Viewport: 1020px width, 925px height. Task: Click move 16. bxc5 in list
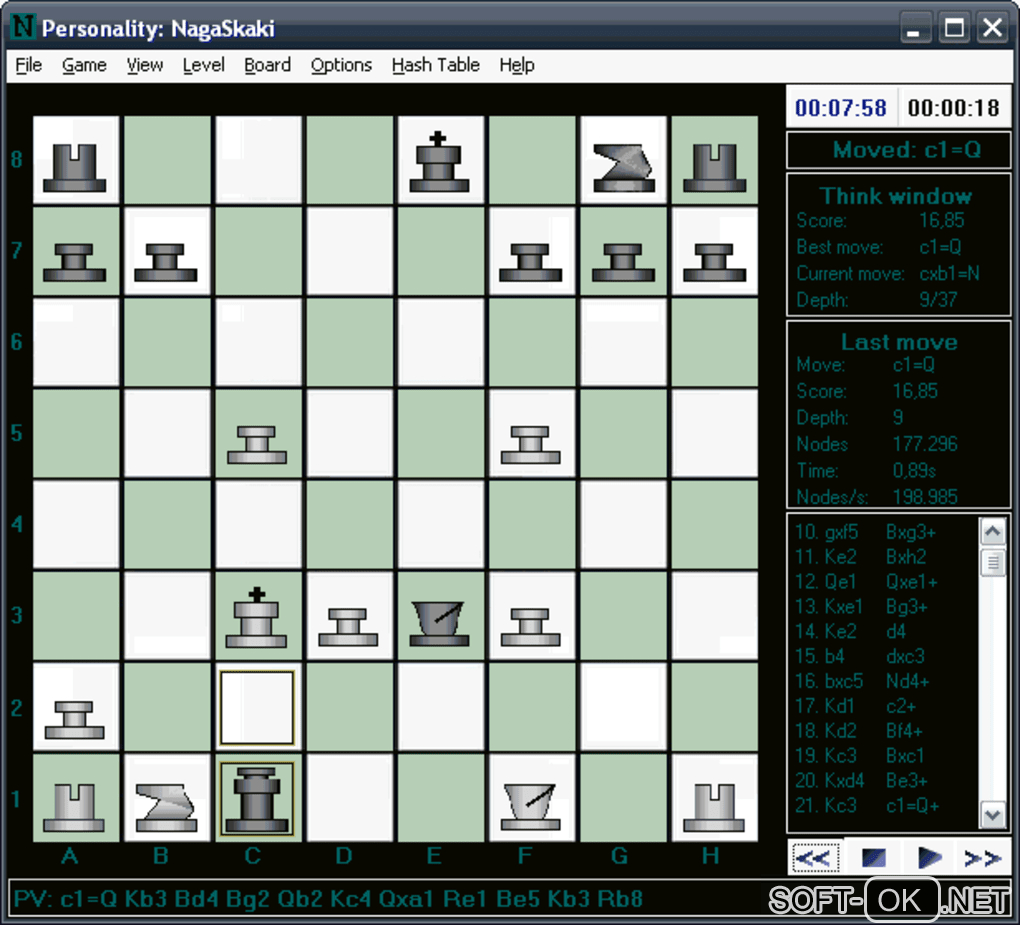point(829,681)
